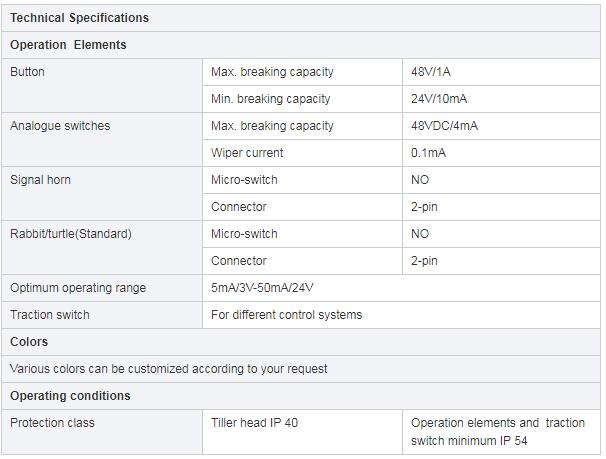This screenshot has height=459, width=606.
Task: Click the Optimum operating range label
Action: (78, 288)
